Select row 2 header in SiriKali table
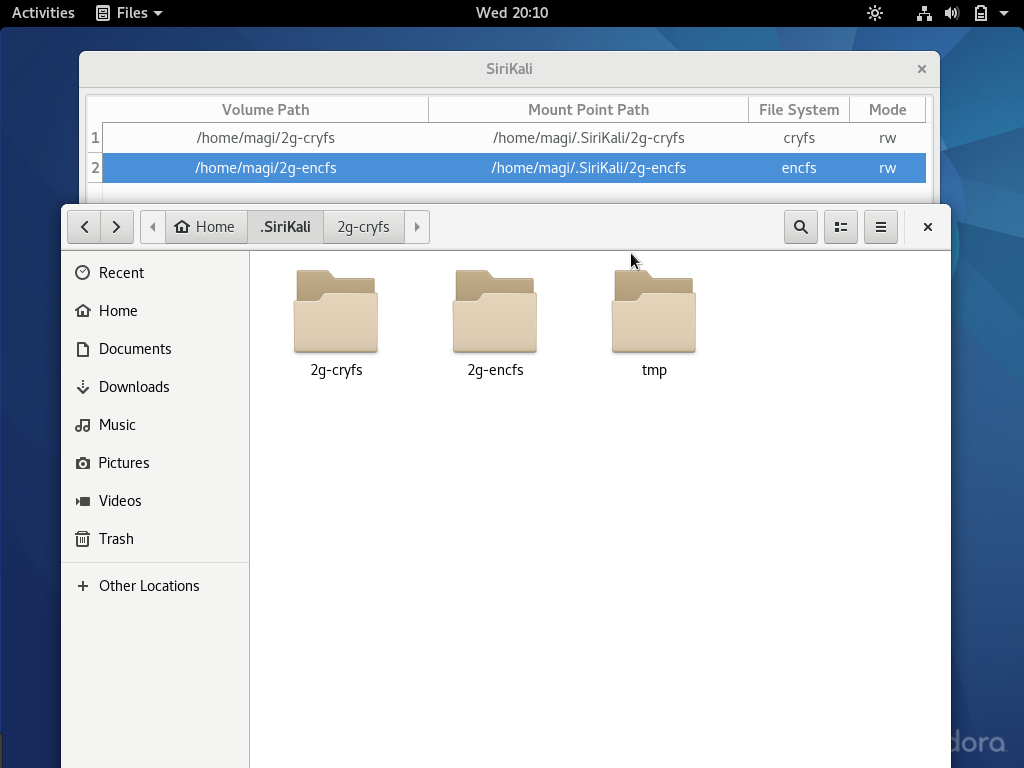The image size is (1024, 768). (95, 168)
